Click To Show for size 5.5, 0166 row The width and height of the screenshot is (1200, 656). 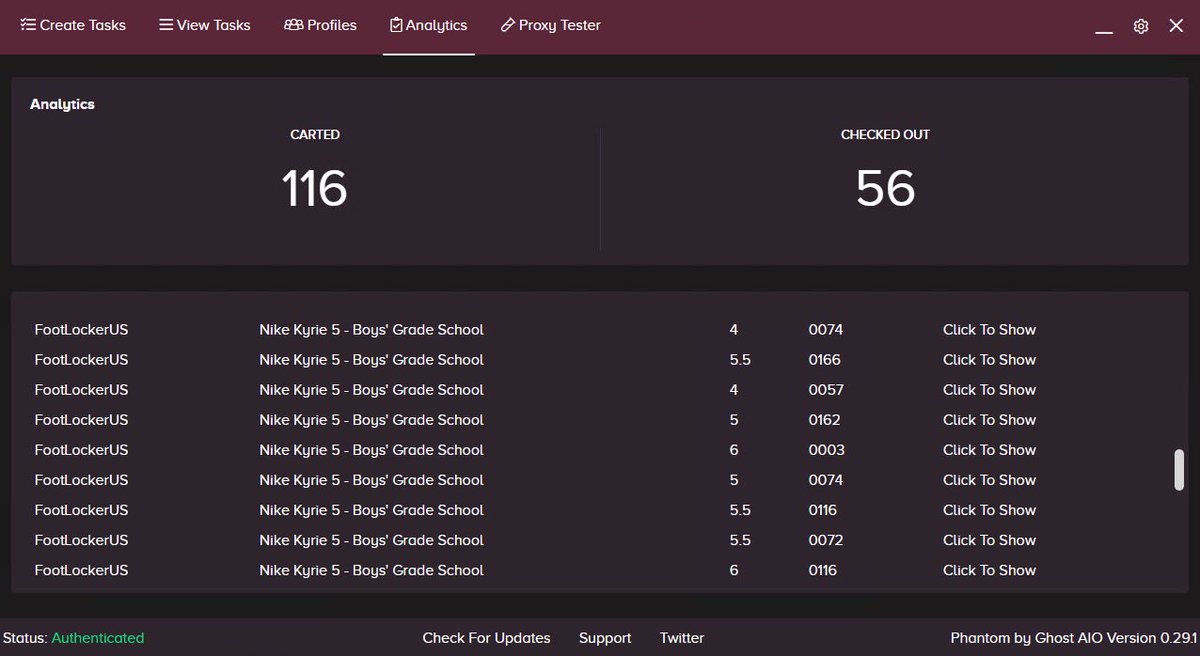[x=989, y=360]
